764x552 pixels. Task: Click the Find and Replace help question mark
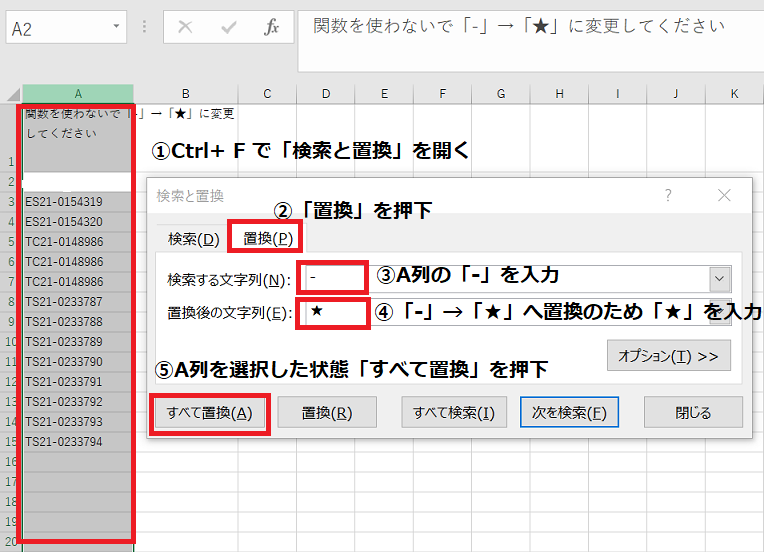pos(668,195)
